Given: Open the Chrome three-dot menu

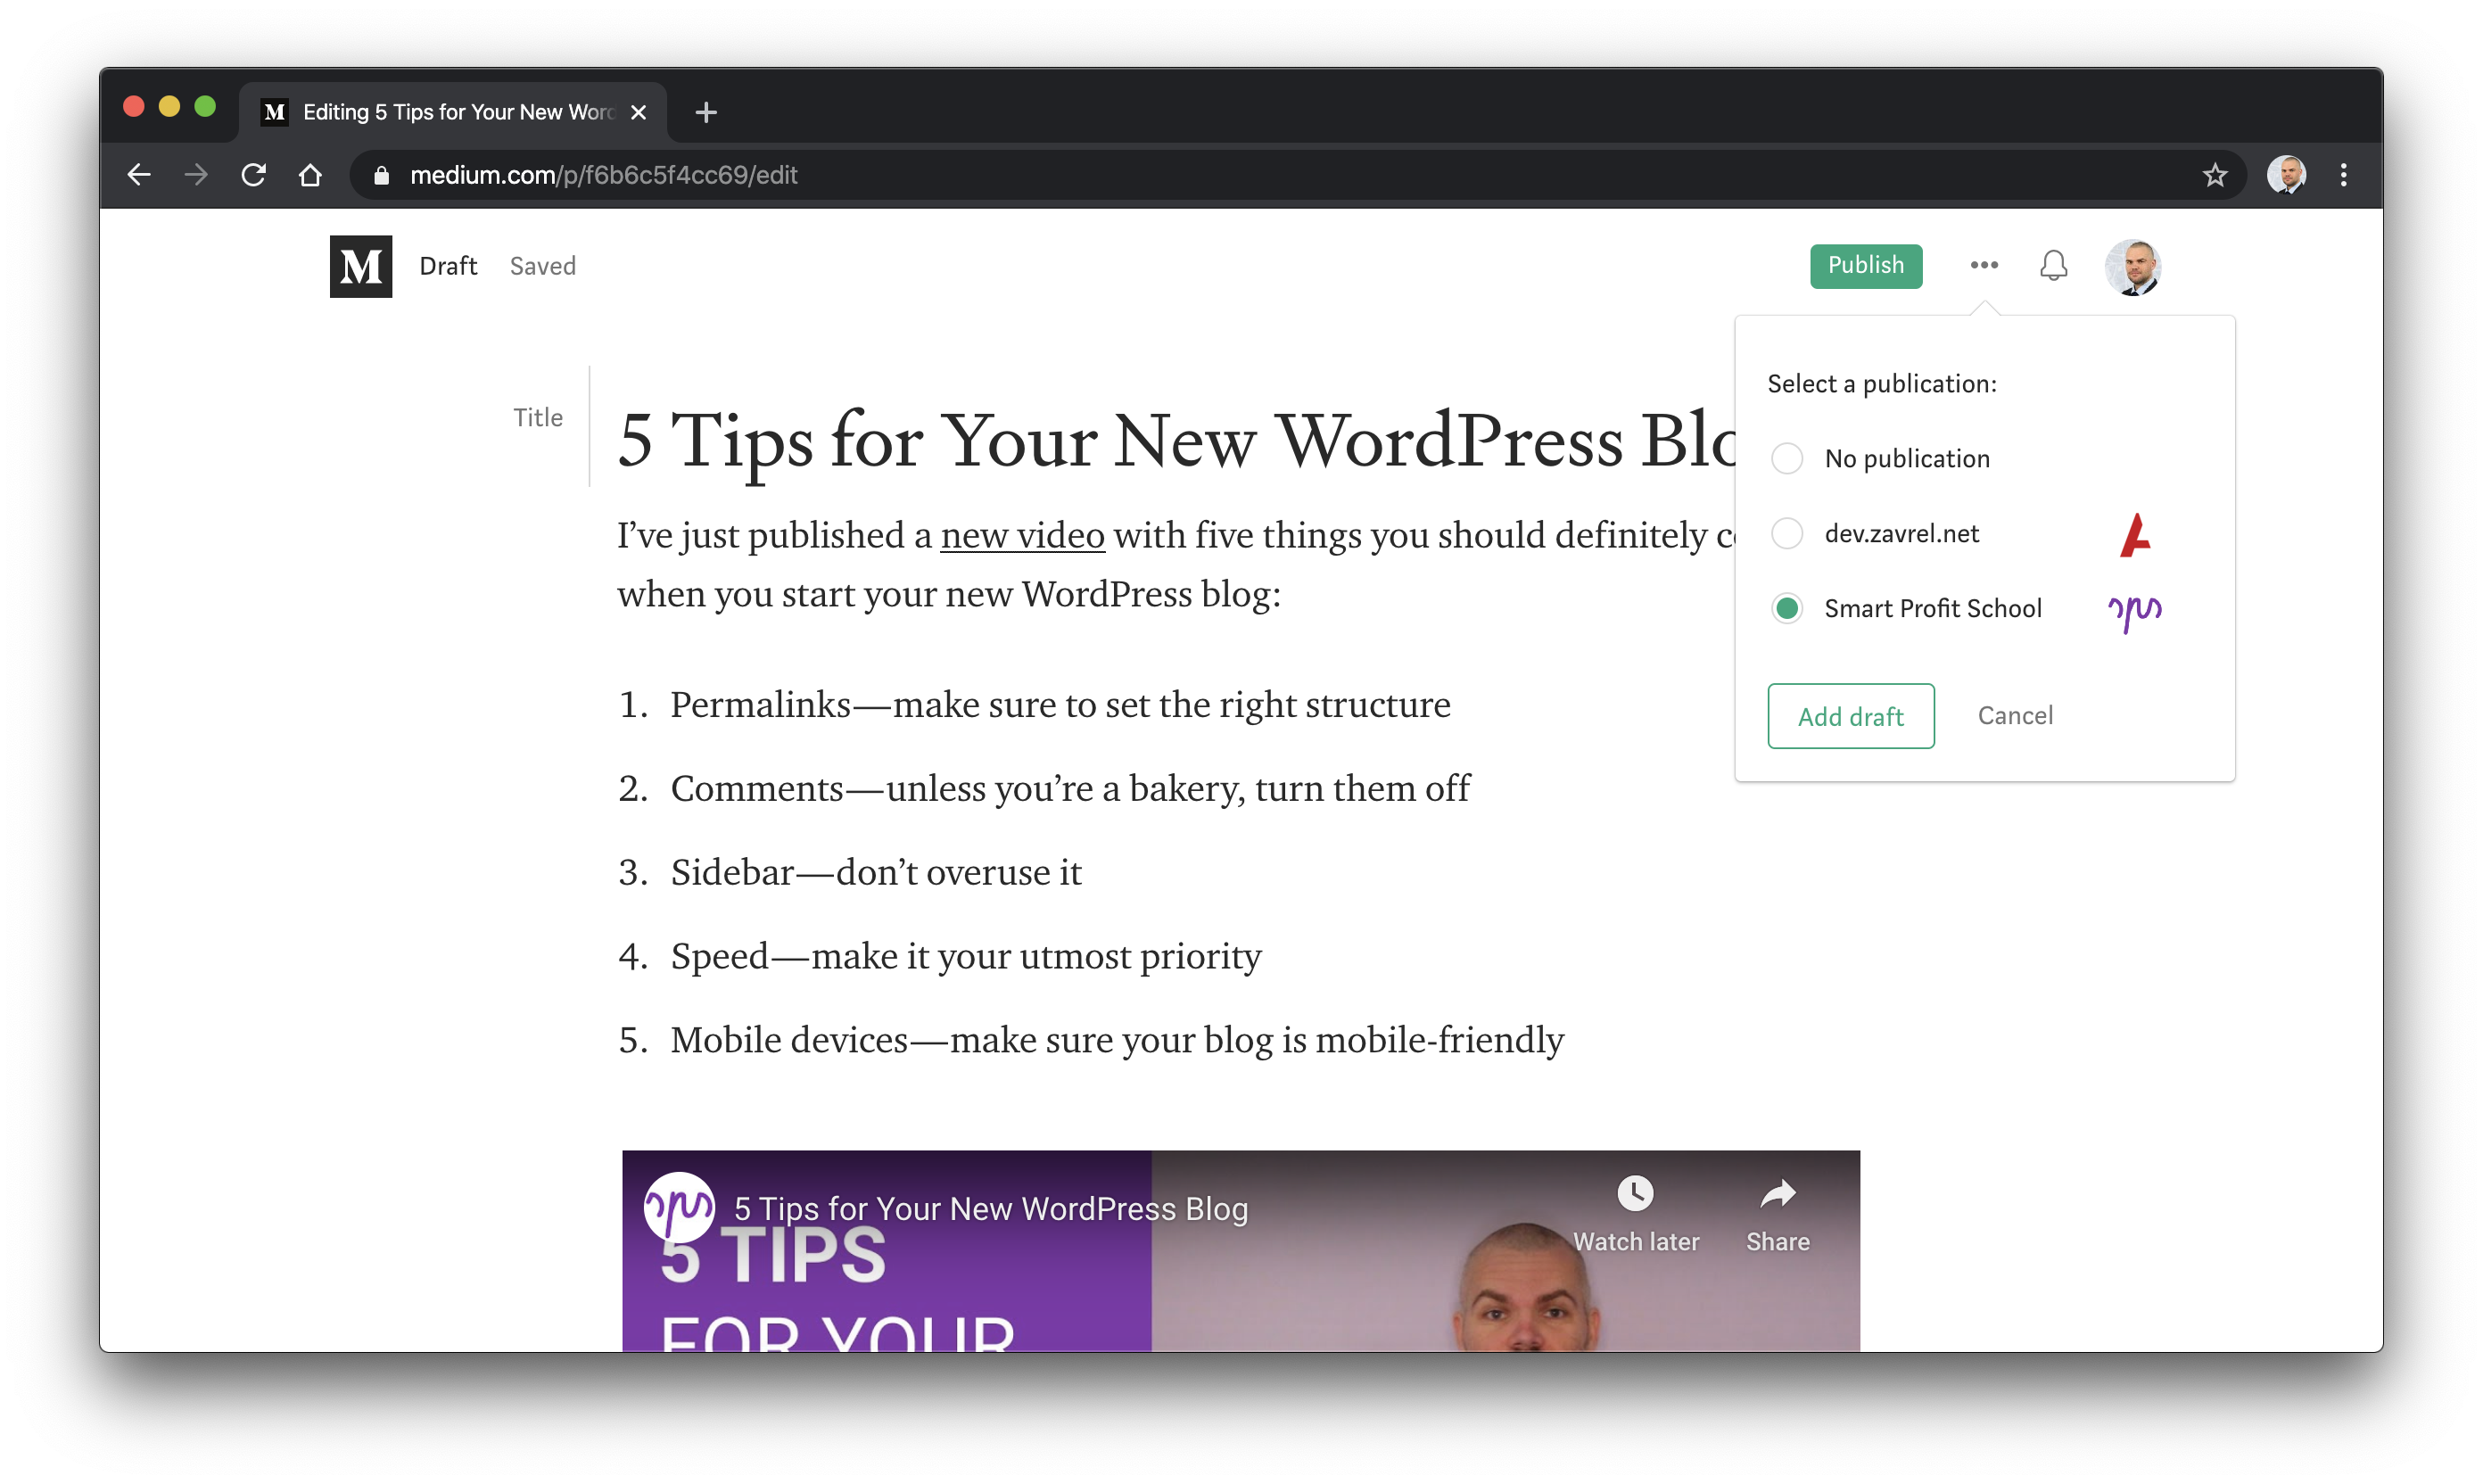Looking at the screenshot, I should pos(2343,175).
